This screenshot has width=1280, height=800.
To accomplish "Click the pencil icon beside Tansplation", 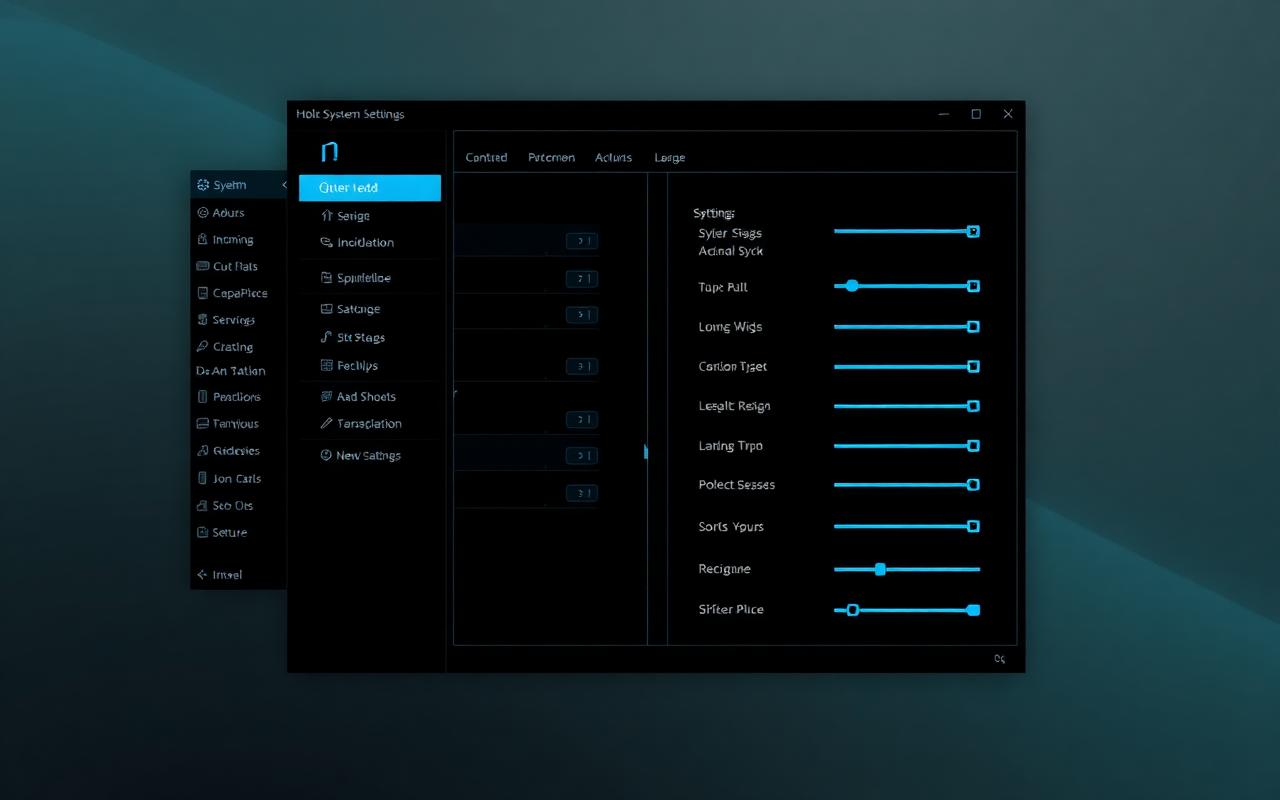I will (x=327, y=424).
